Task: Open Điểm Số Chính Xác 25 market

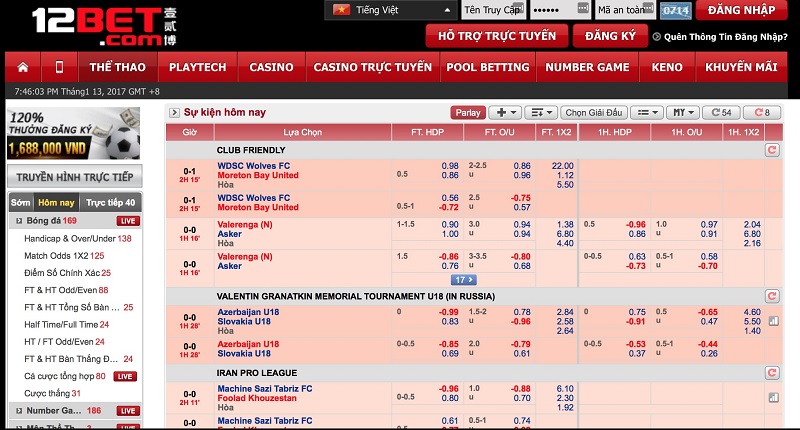Action: click(67, 273)
